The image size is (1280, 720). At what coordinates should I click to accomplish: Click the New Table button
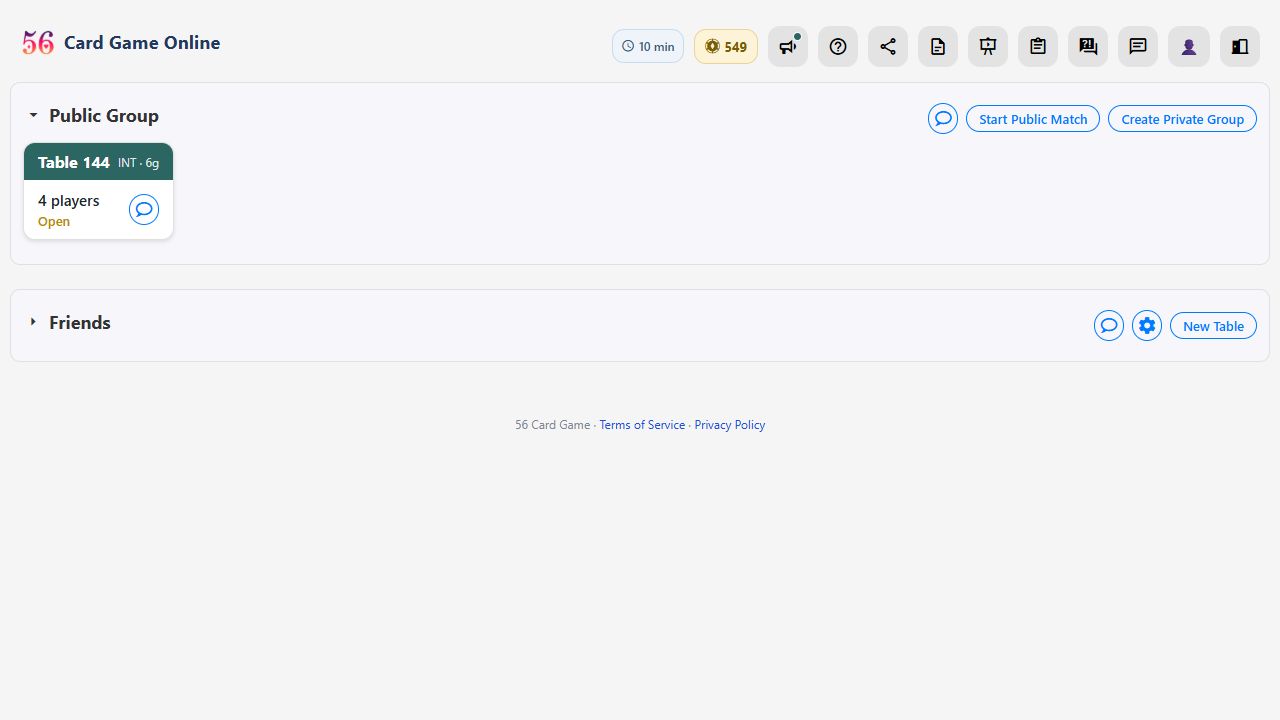pos(1213,326)
